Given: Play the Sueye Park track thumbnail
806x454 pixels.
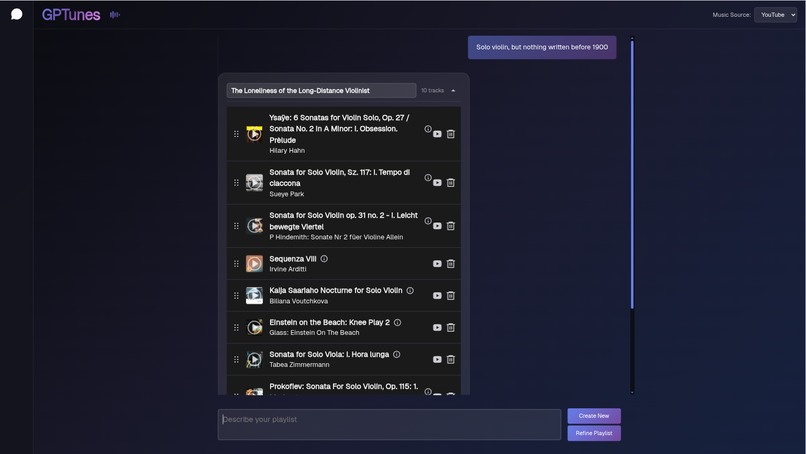Looking at the screenshot, I should (254, 183).
